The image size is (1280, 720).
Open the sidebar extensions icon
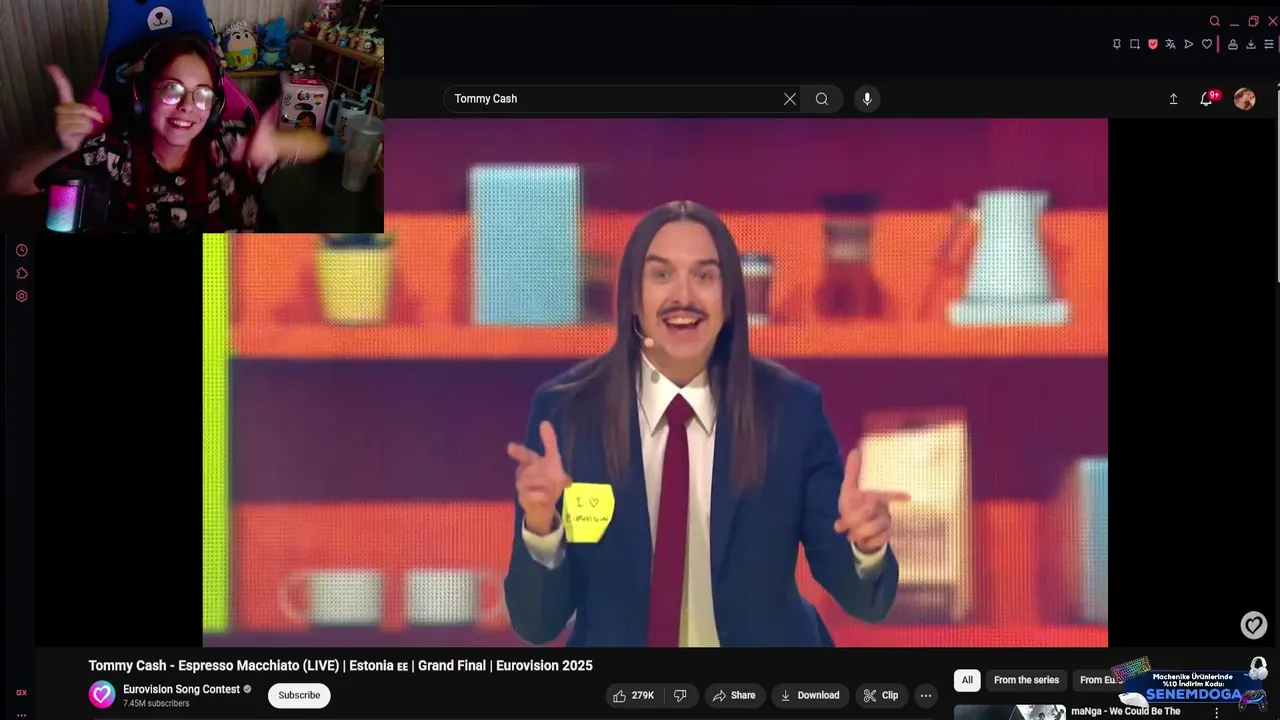point(21,273)
